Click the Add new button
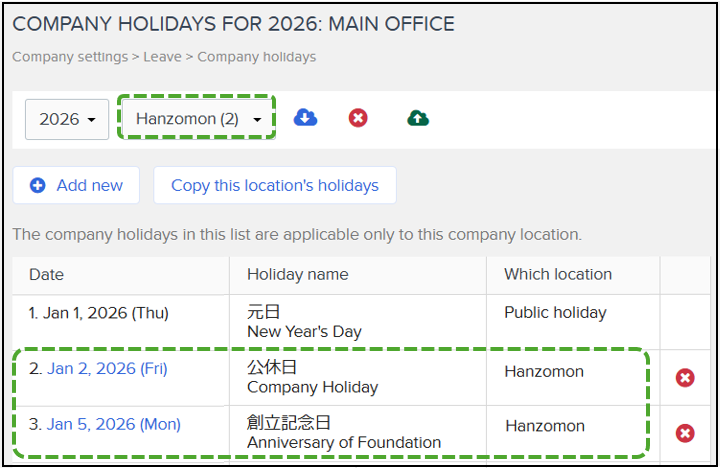The image size is (720, 468). coord(76,185)
